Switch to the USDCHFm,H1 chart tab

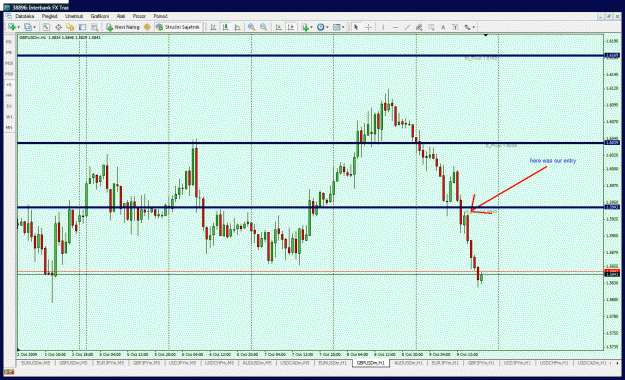554,363
